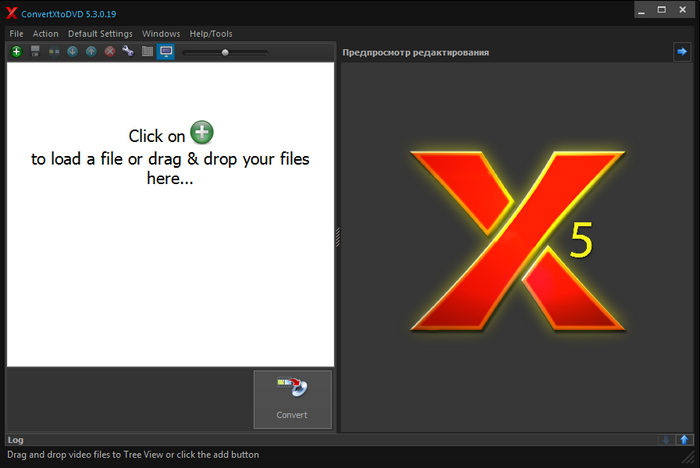Click the green add file button in toolbar
The image size is (700, 468).
[17, 52]
